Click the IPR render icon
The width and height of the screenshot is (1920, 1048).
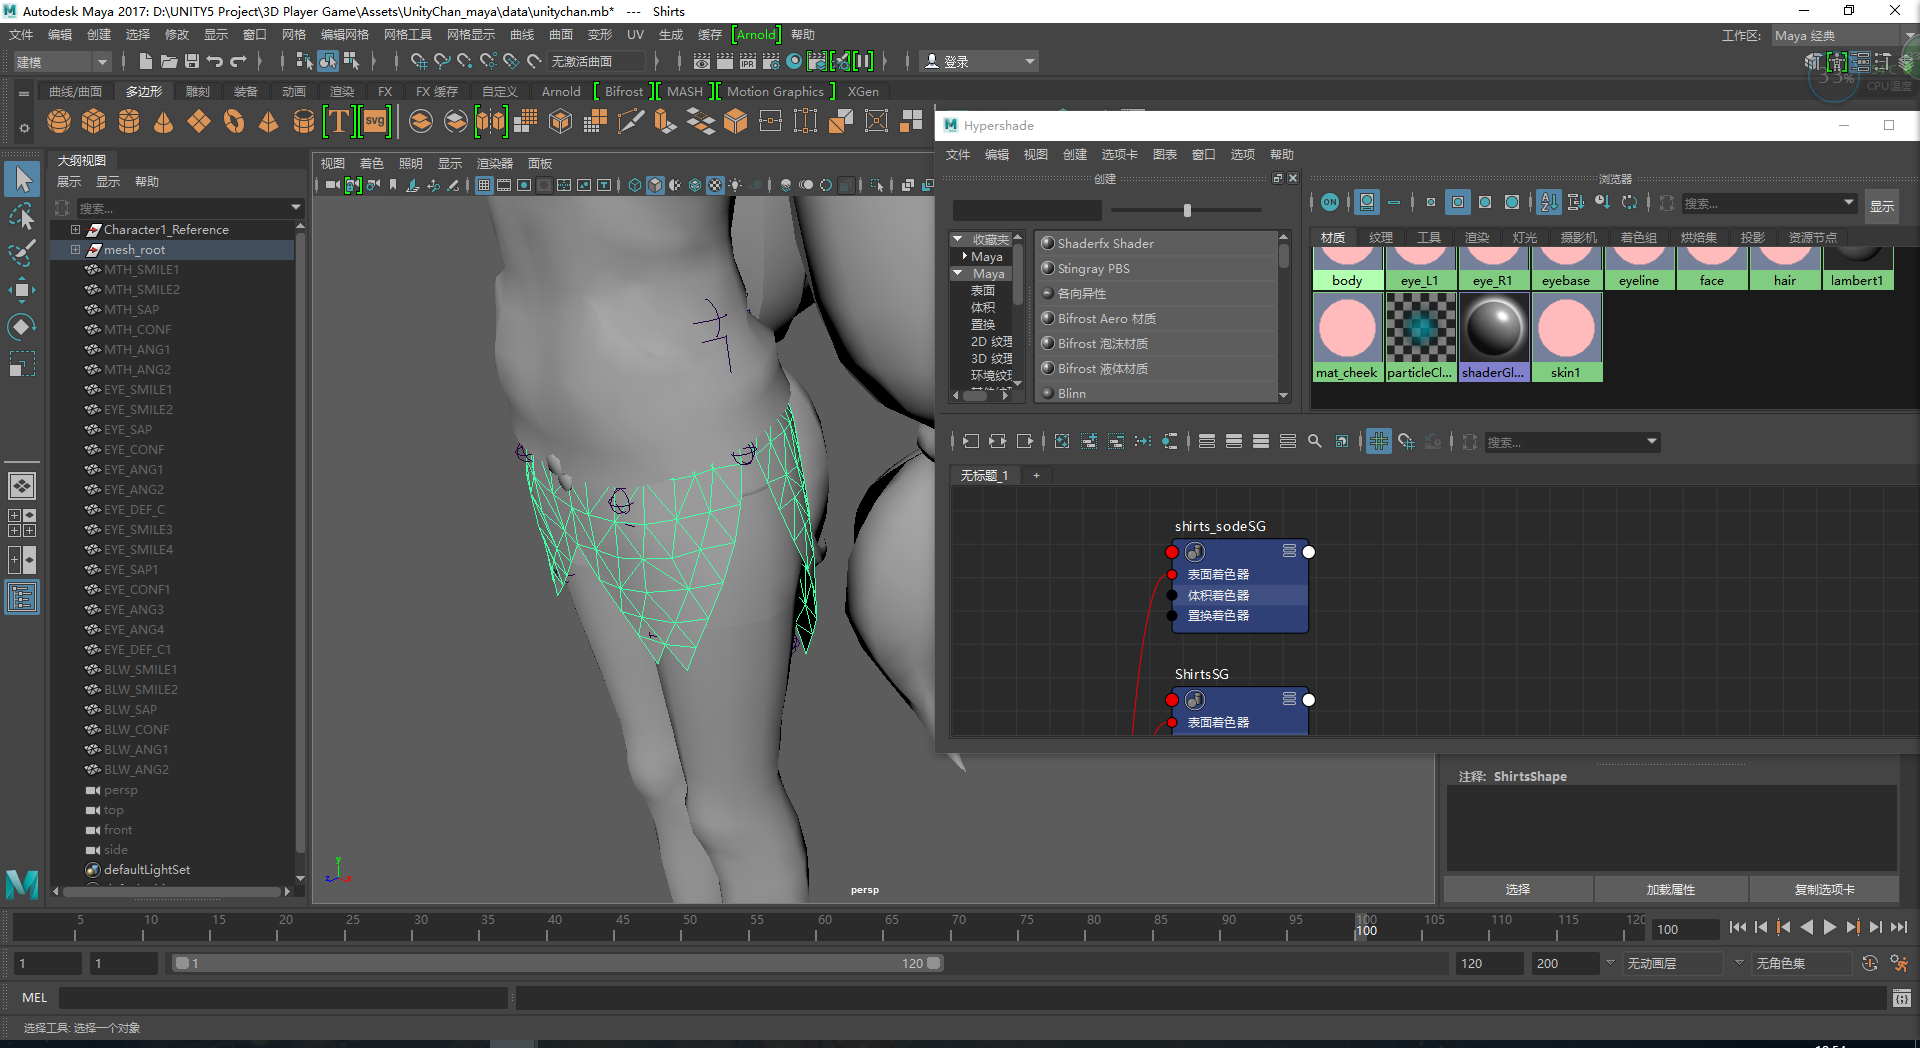click(747, 61)
